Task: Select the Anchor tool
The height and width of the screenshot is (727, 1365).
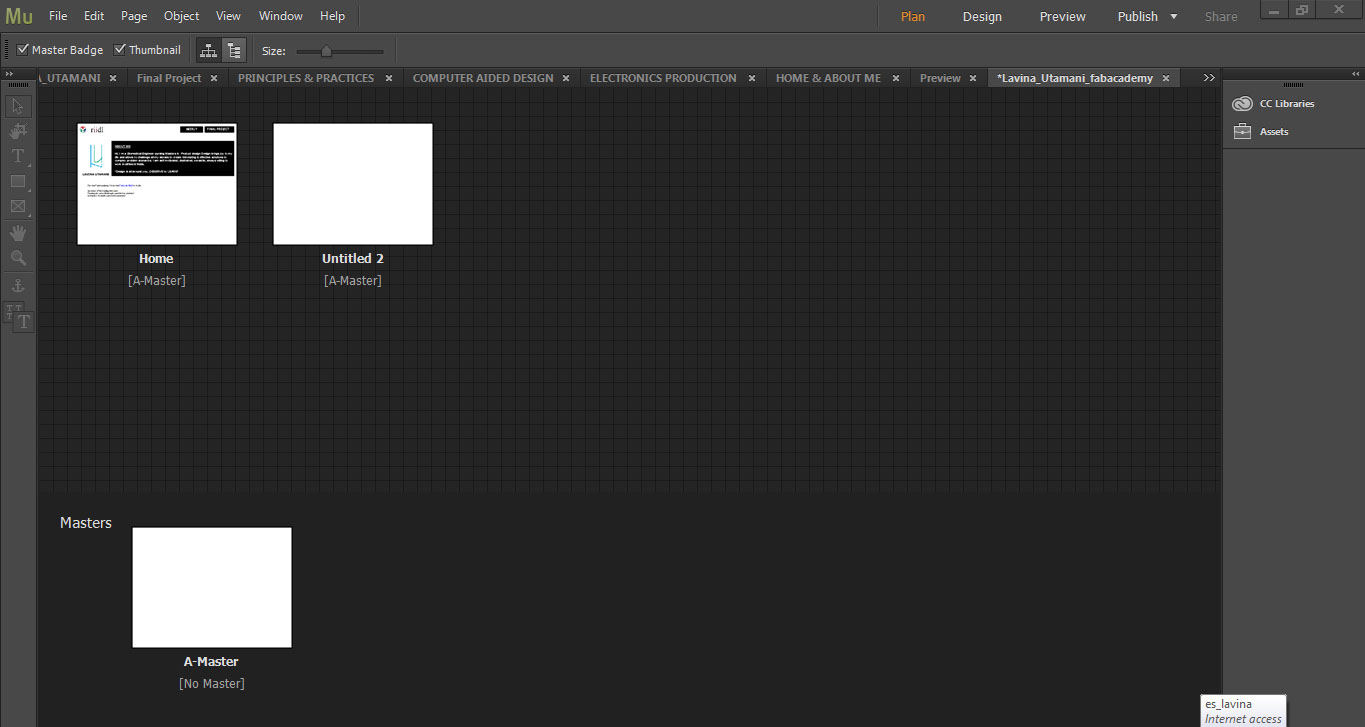Action: 17,287
